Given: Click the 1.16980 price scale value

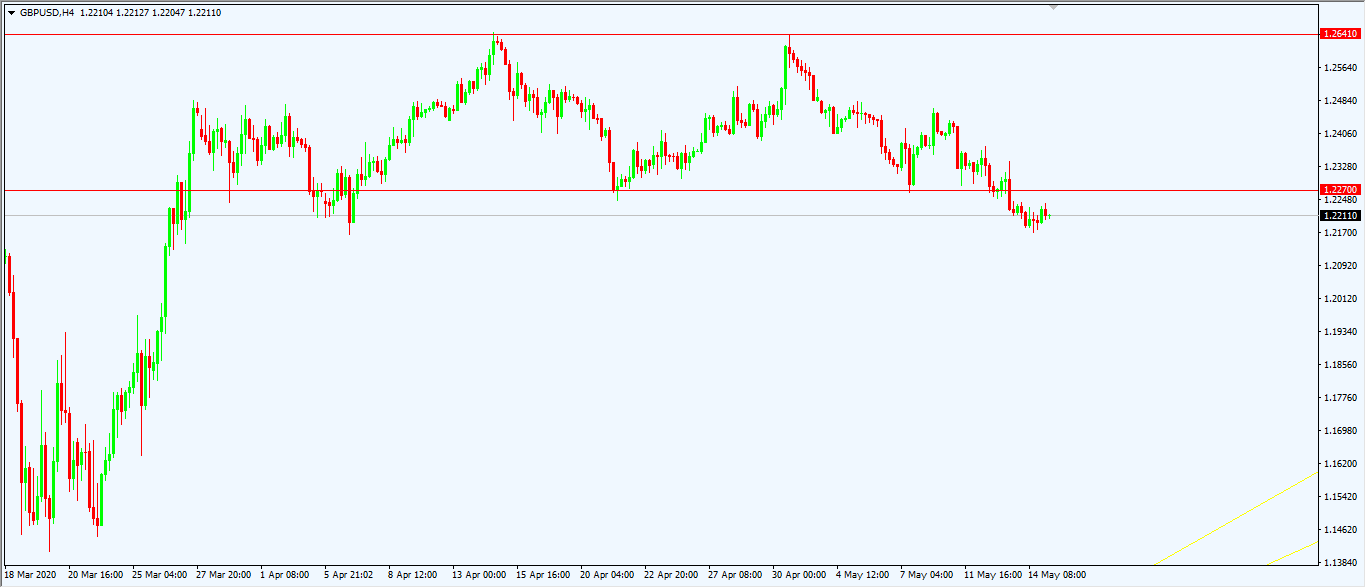Looking at the screenshot, I should pyautogui.click(x=1340, y=431).
